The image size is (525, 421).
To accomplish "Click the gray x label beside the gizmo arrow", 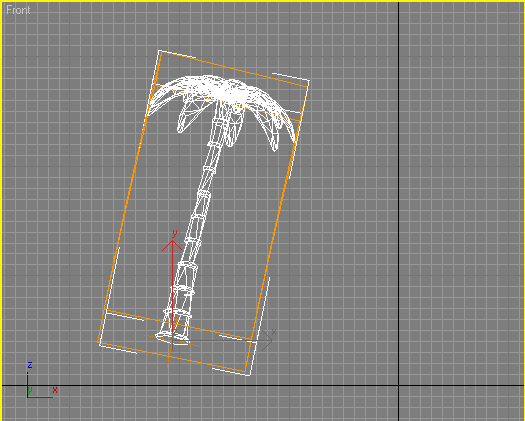I will click(274, 332).
